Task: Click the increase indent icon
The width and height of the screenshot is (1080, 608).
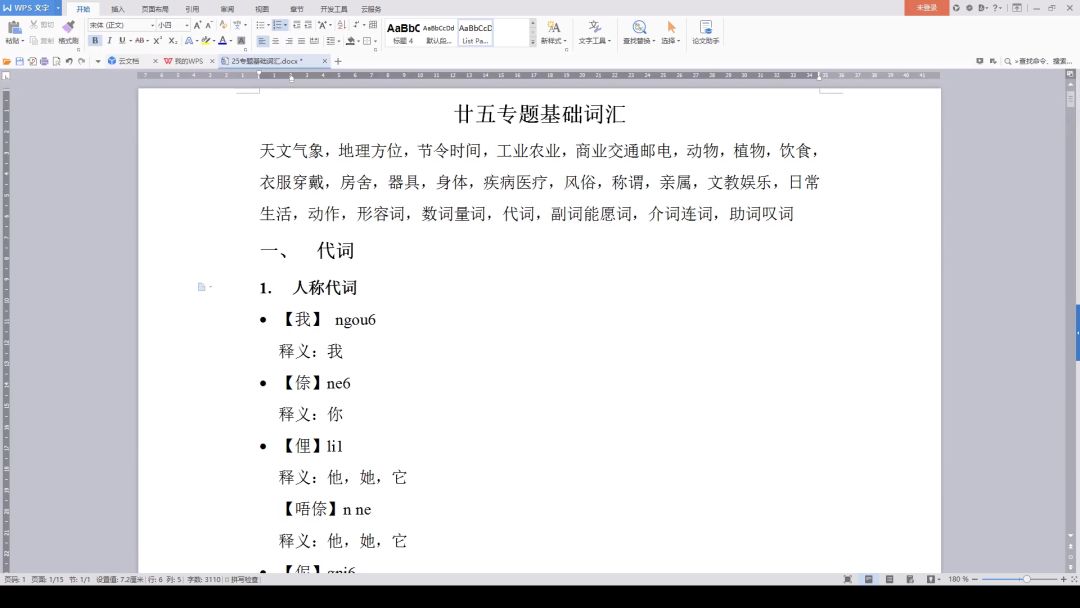Action: [x=309, y=25]
